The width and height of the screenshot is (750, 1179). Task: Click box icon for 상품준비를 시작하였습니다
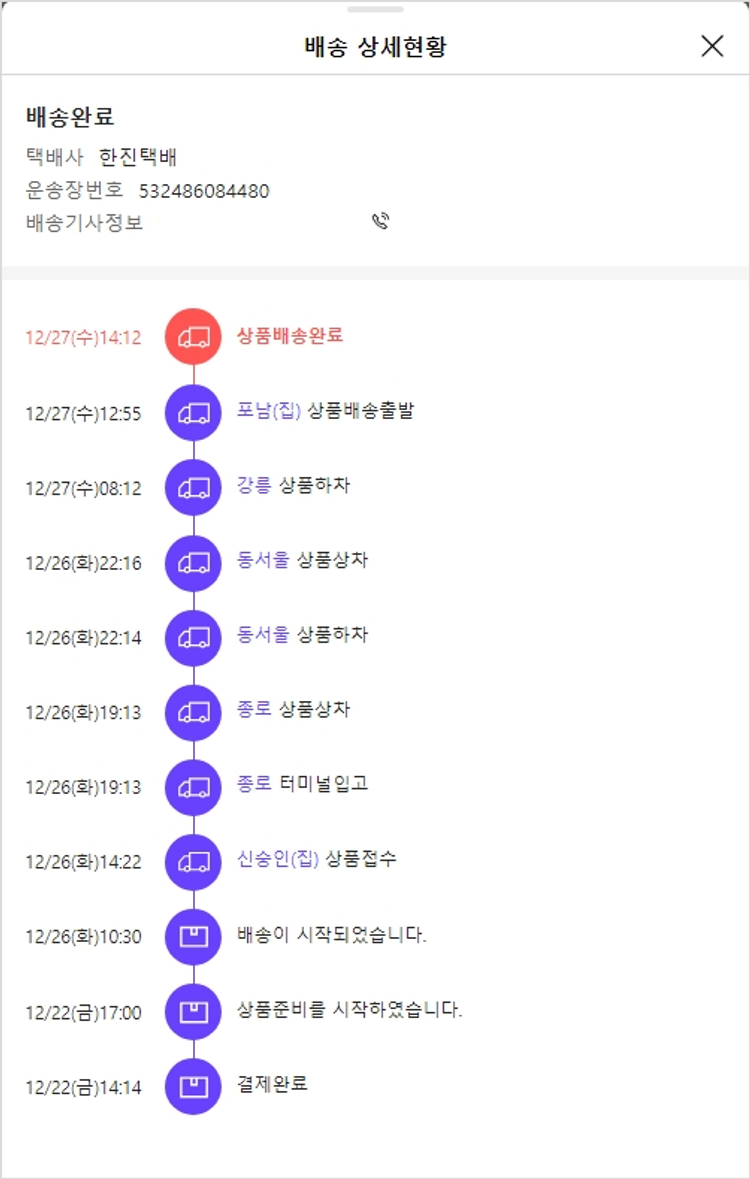click(193, 1012)
